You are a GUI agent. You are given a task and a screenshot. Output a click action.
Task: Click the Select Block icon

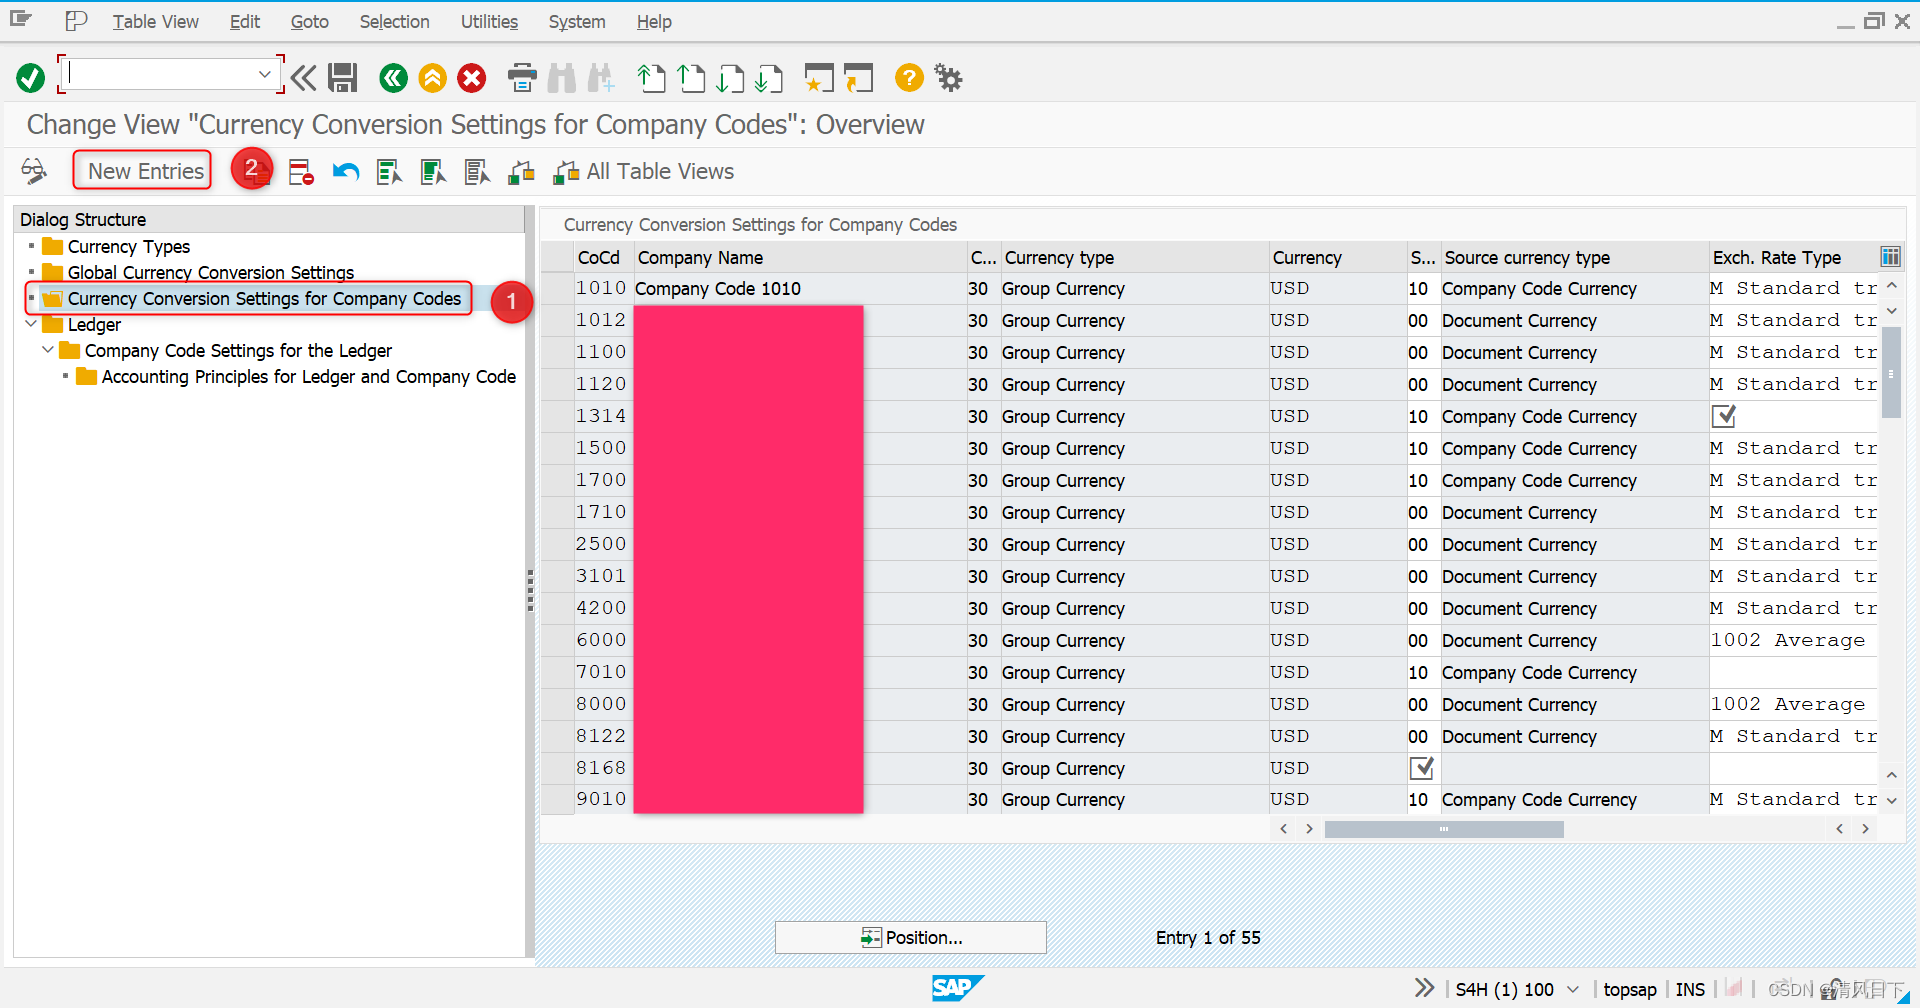pyautogui.click(x=433, y=172)
